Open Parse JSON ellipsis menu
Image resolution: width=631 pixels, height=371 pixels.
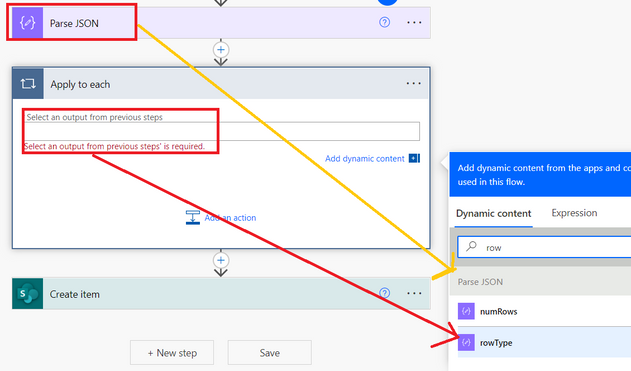coord(414,23)
